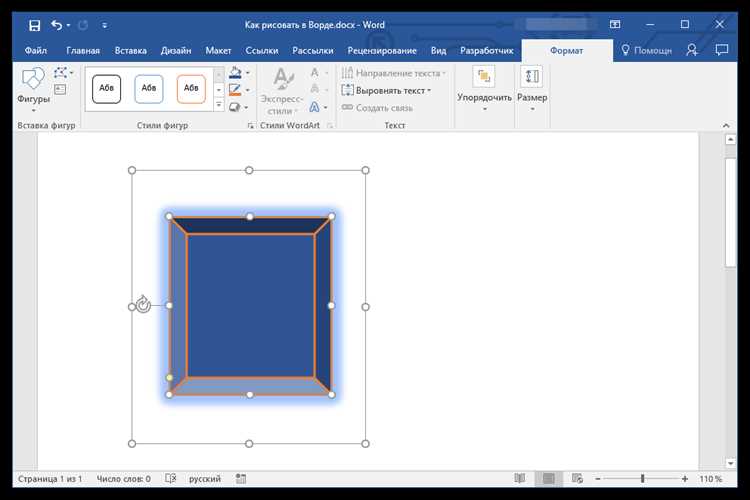Open proofing spell-check status icon

(171, 478)
